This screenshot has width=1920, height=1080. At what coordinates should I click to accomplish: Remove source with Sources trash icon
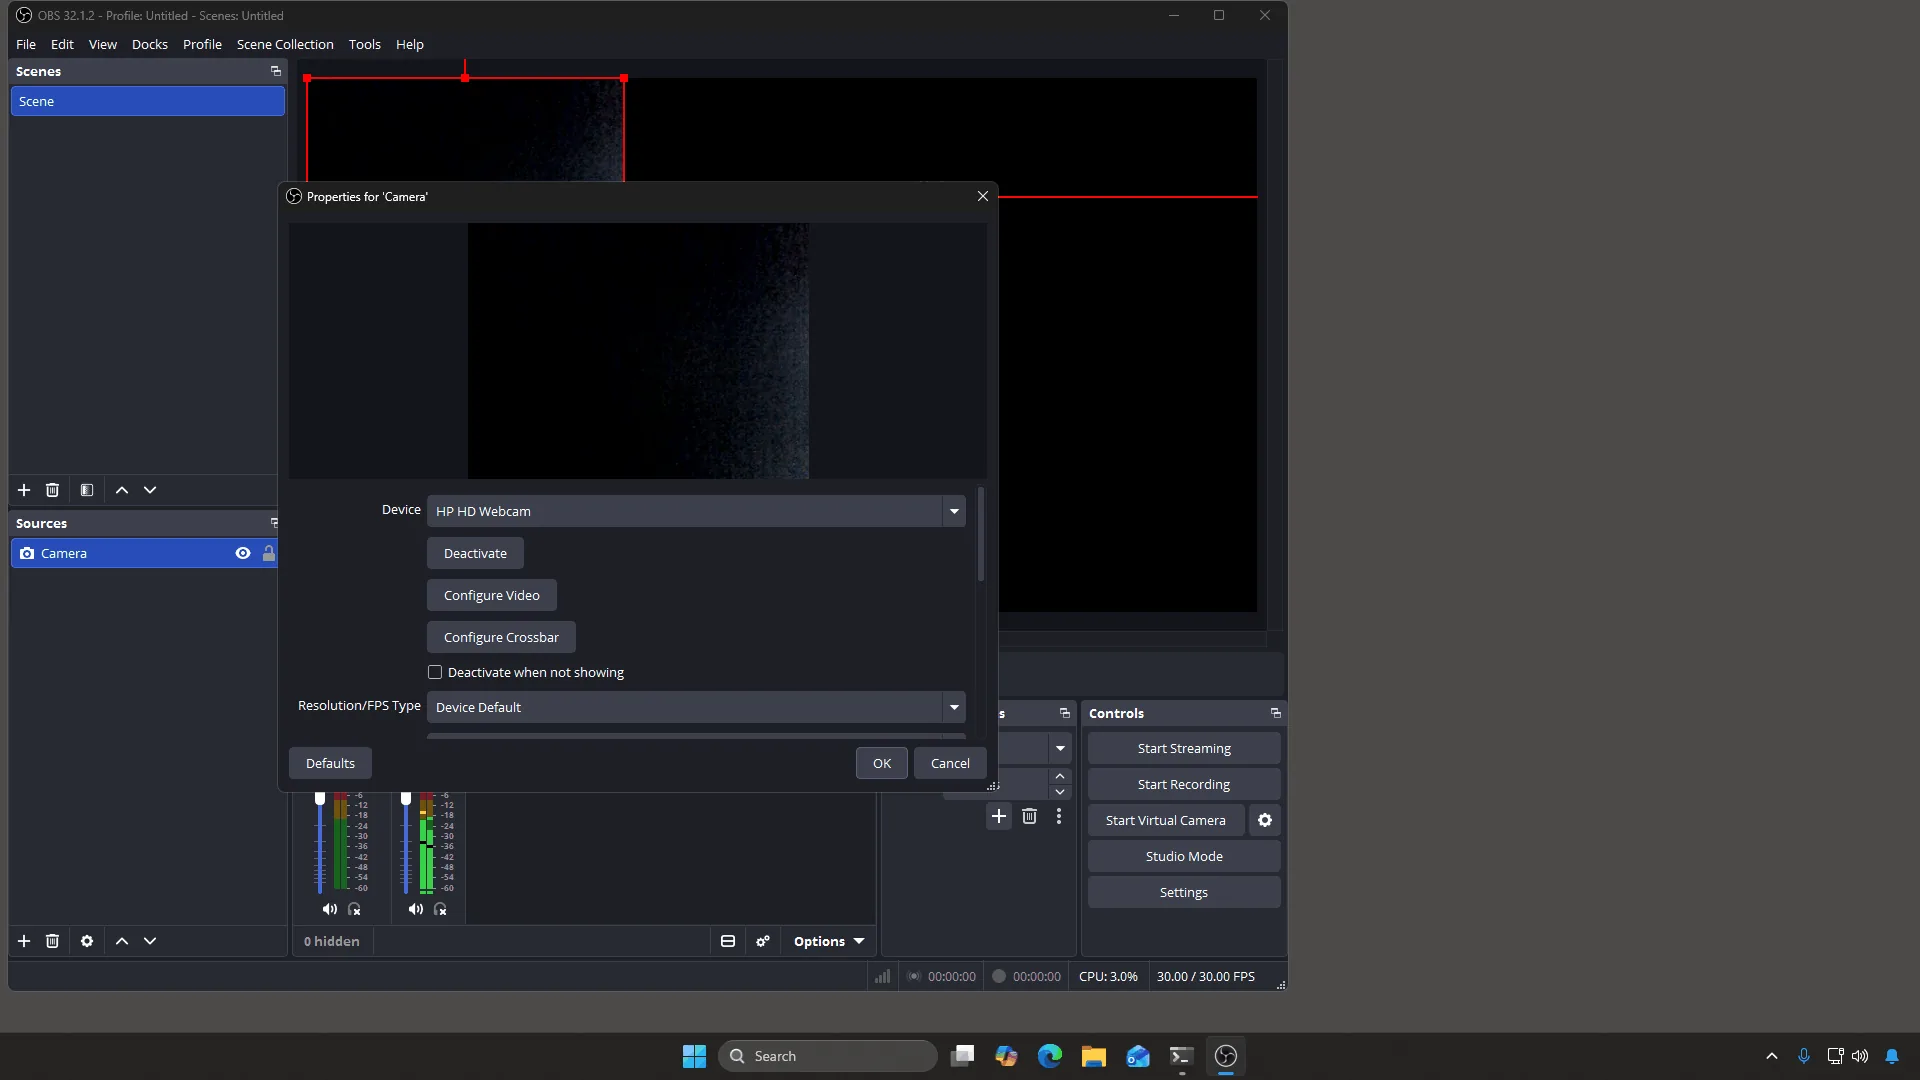click(53, 941)
